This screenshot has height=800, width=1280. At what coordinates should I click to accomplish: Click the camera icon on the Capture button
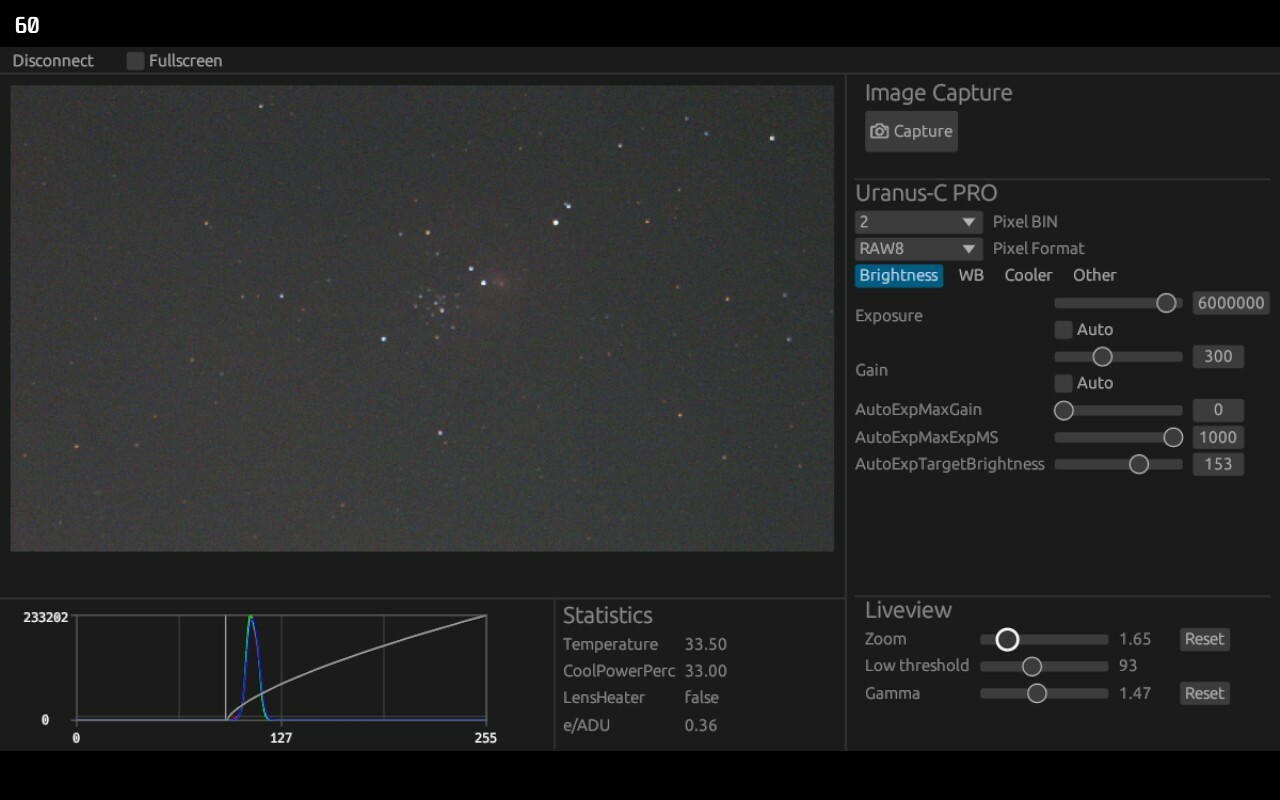[879, 131]
